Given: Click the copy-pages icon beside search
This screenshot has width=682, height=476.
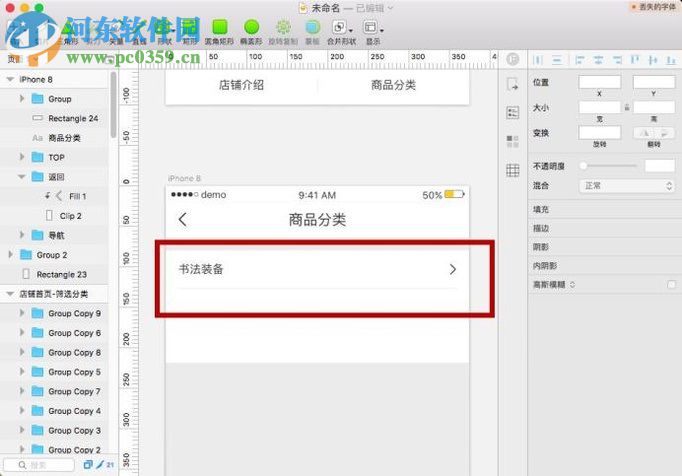Looking at the screenshot, I should [x=88, y=465].
